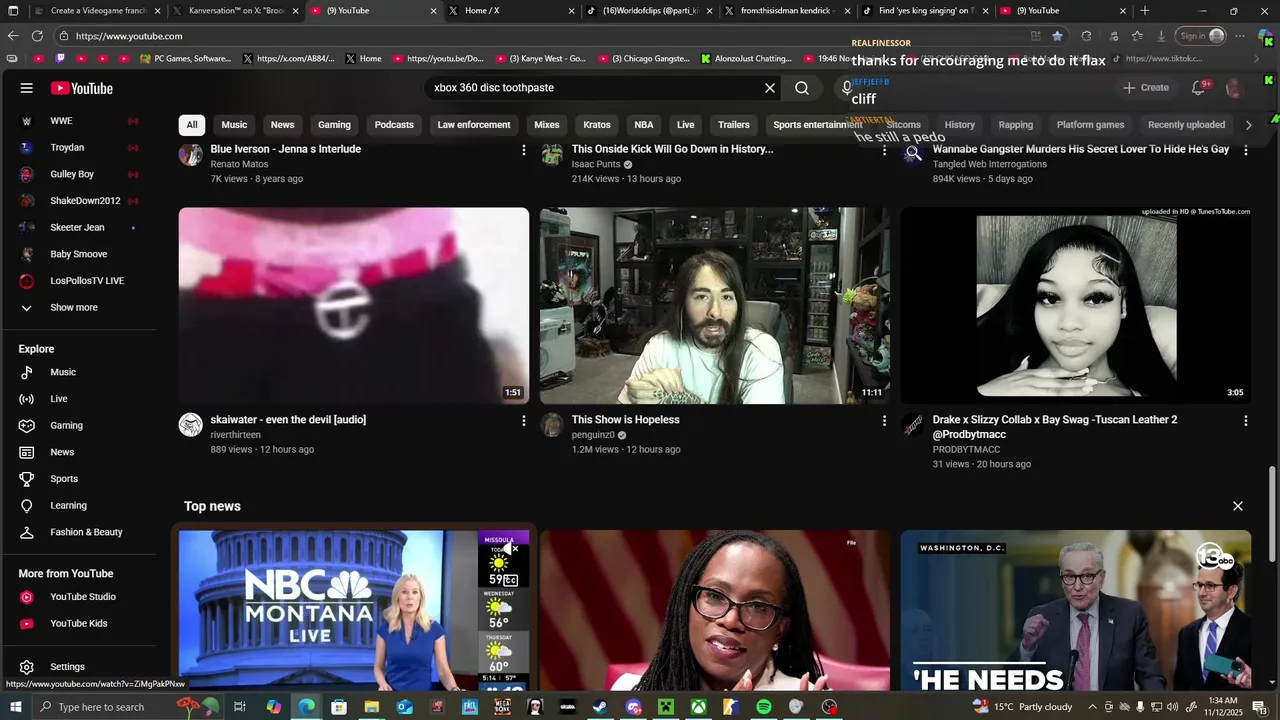Open File Explorer from the taskbar
This screenshot has height=720, width=1280.
[x=371, y=707]
